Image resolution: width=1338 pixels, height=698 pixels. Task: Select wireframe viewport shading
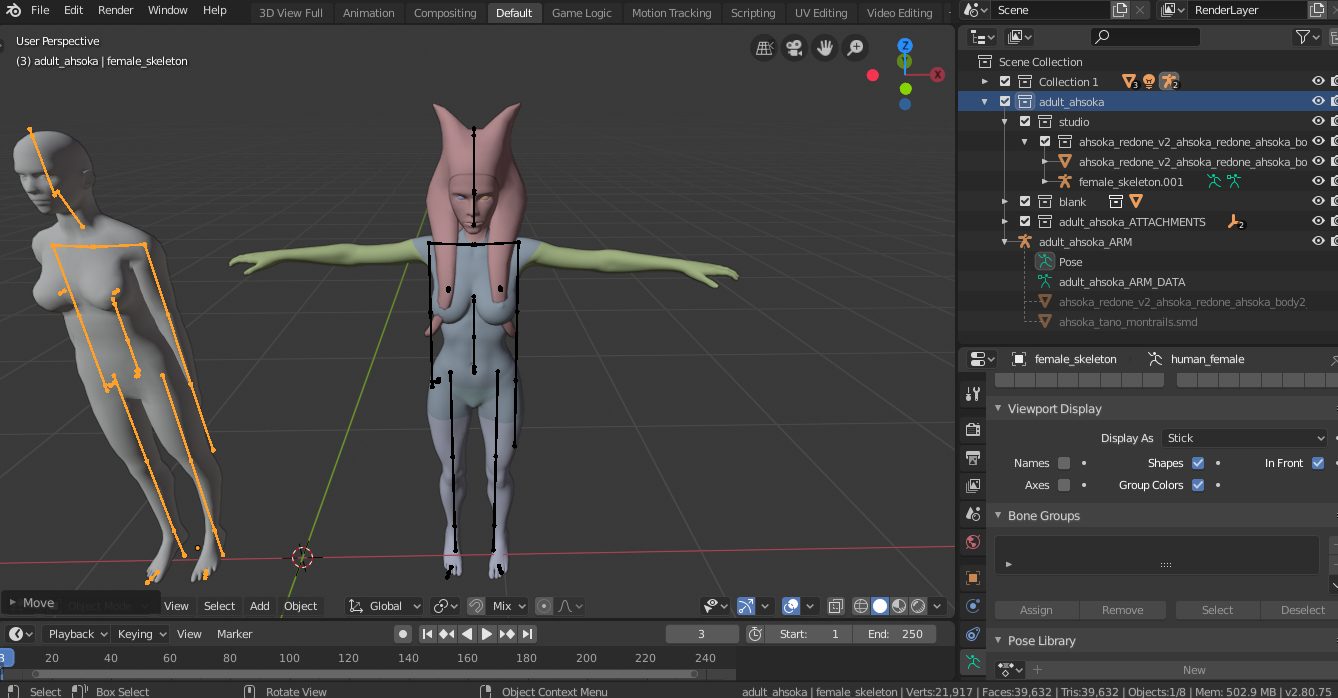coord(861,606)
